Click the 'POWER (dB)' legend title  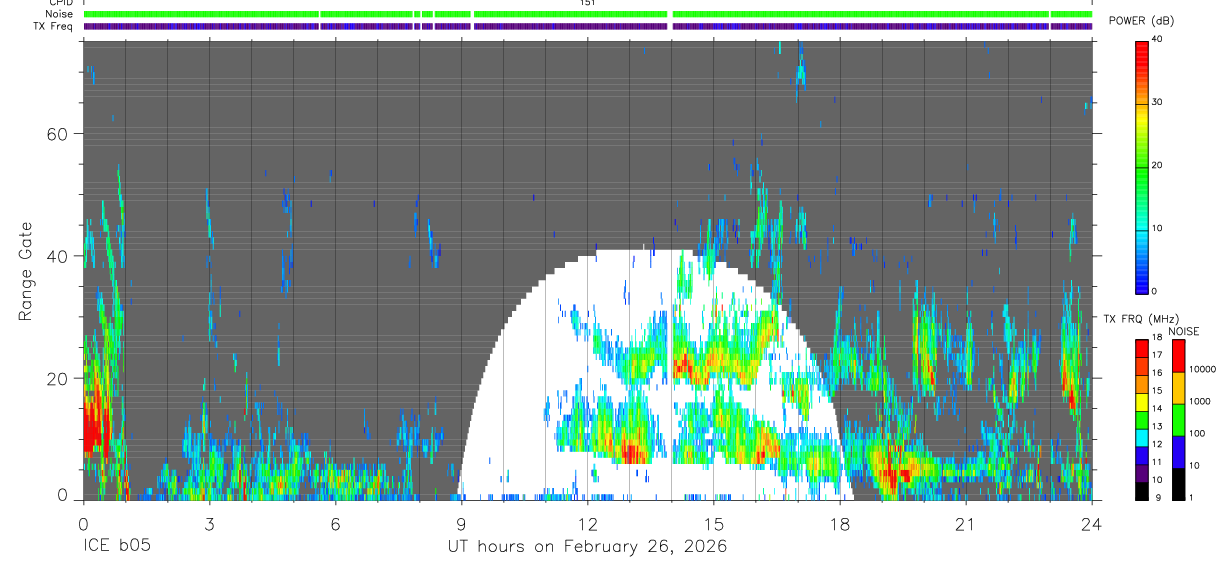[x=1142, y=20]
